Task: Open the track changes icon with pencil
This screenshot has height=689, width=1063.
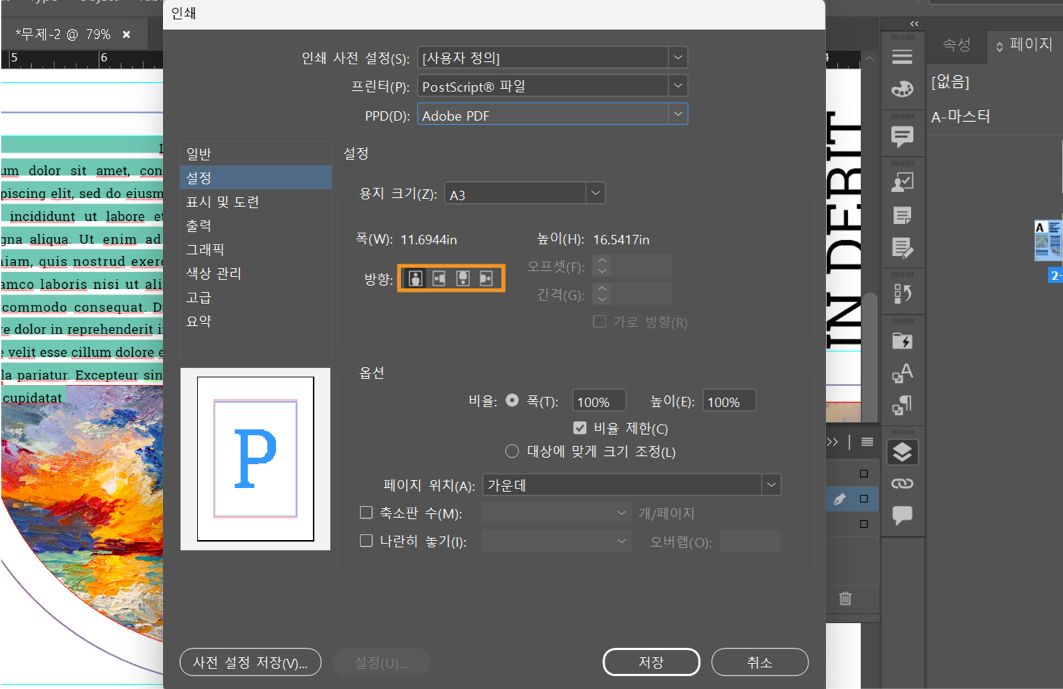Action: [x=902, y=248]
